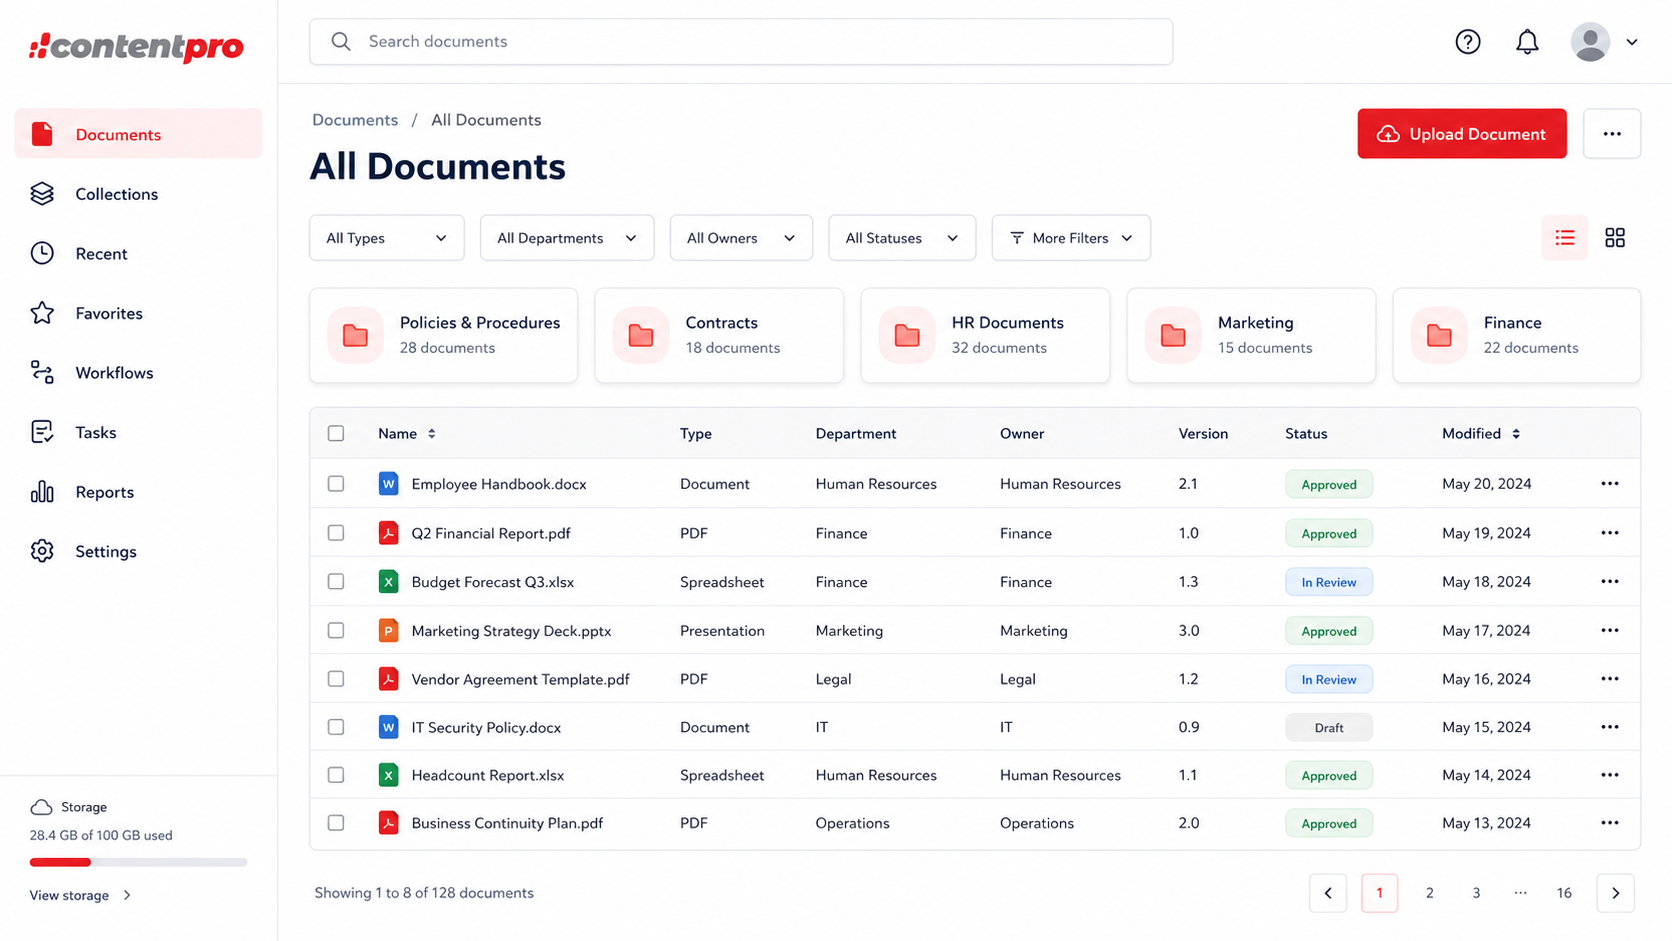The image size is (1672, 941).
Task: Expand account chevron next to avatar
Action: pyautogui.click(x=1632, y=42)
